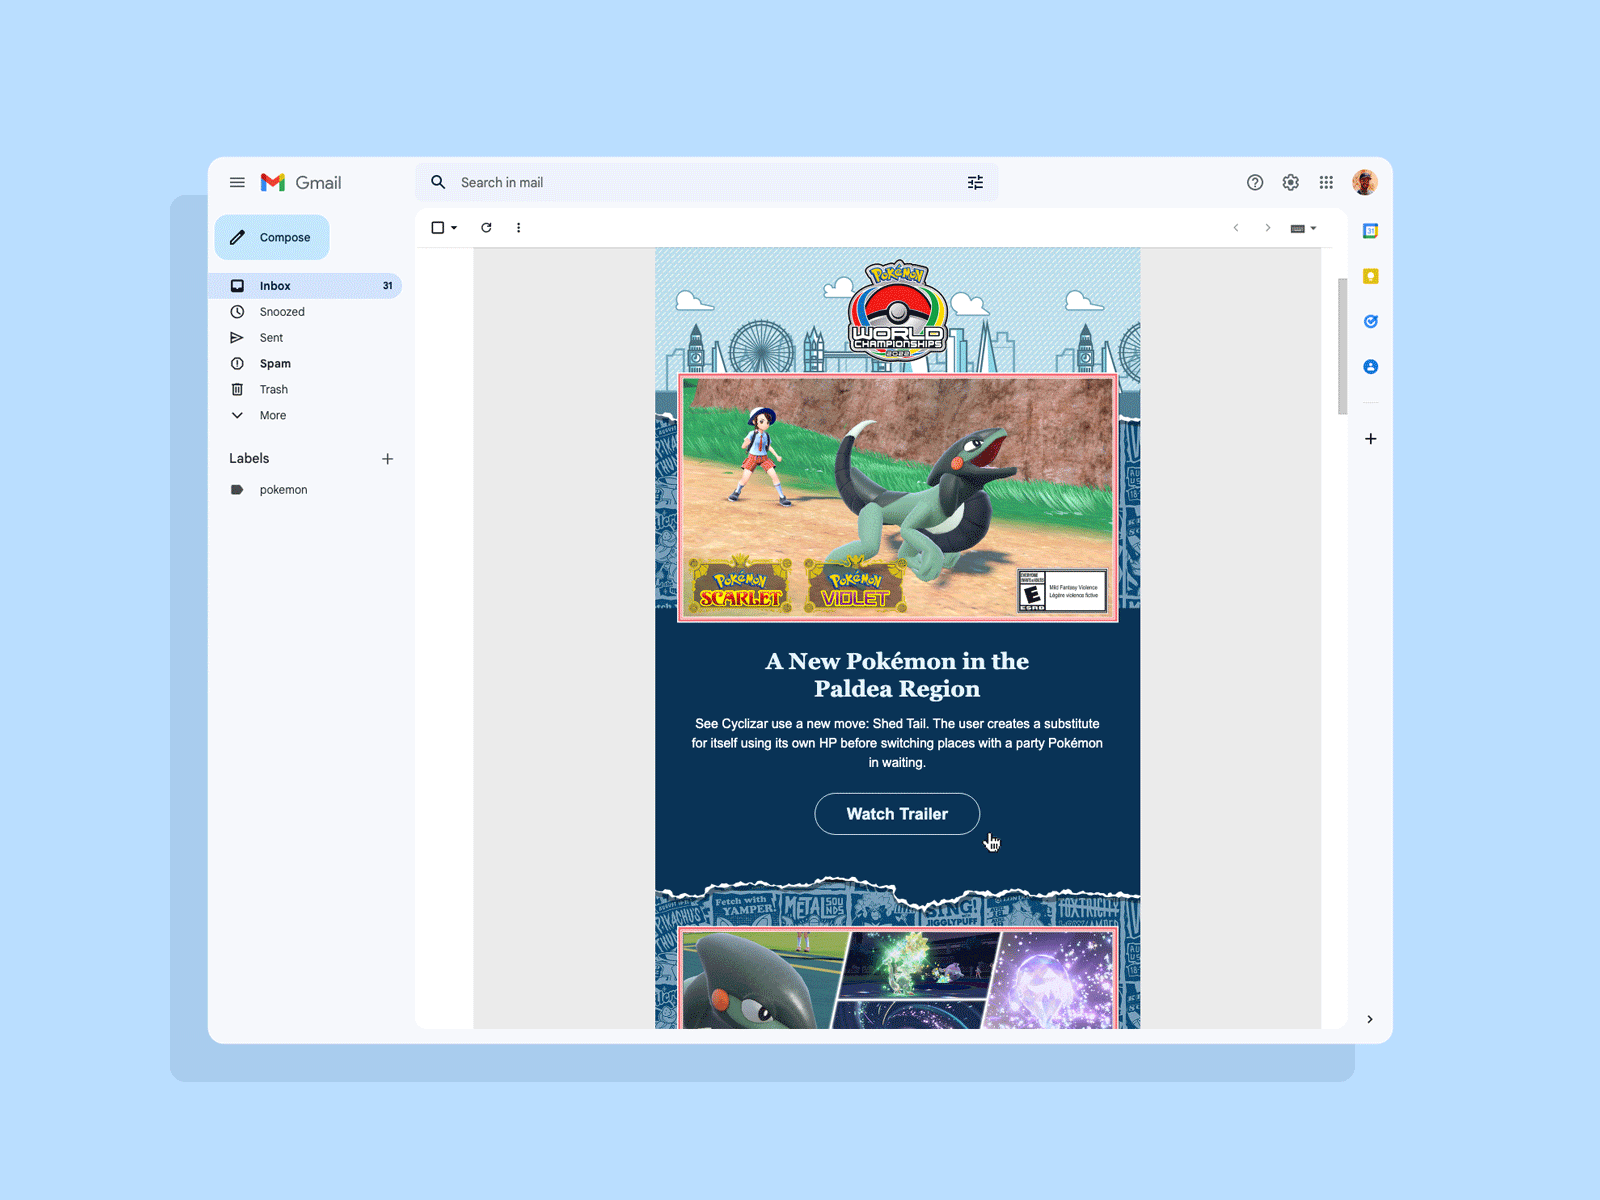The image size is (1600, 1200).
Task: Click the search magnifier icon
Action: click(x=438, y=182)
